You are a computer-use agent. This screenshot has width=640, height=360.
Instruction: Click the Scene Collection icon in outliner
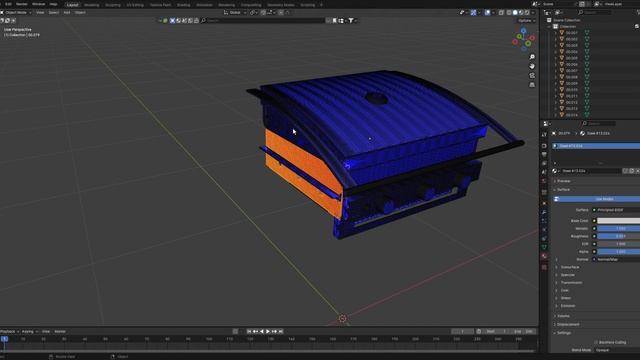coord(549,20)
